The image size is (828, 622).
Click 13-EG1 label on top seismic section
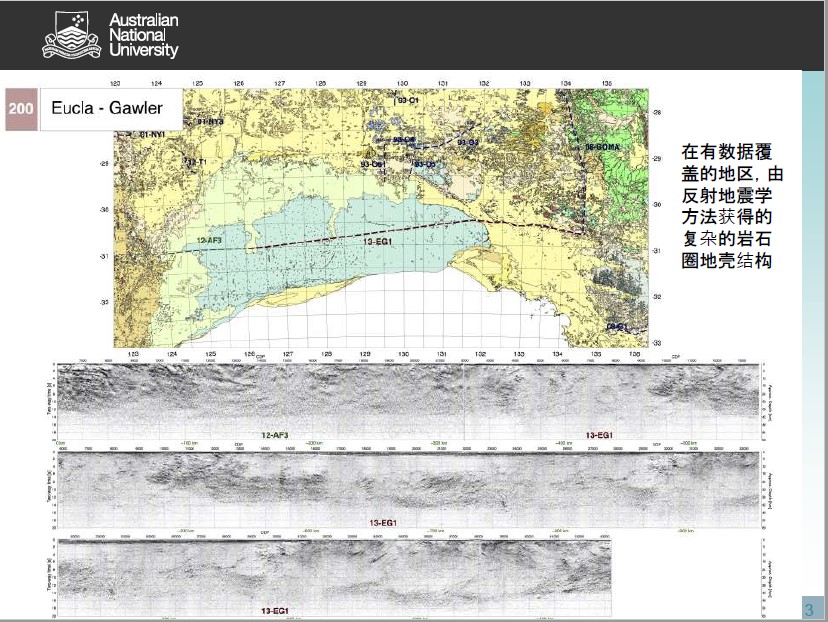point(599,436)
